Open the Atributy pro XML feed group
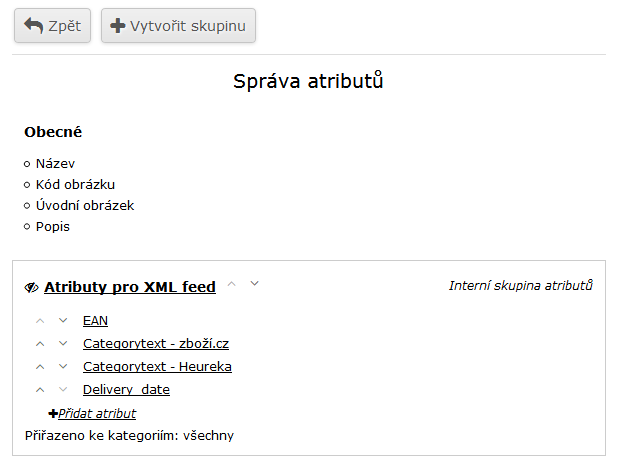The width and height of the screenshot is (617, 463). coord(130,287)
